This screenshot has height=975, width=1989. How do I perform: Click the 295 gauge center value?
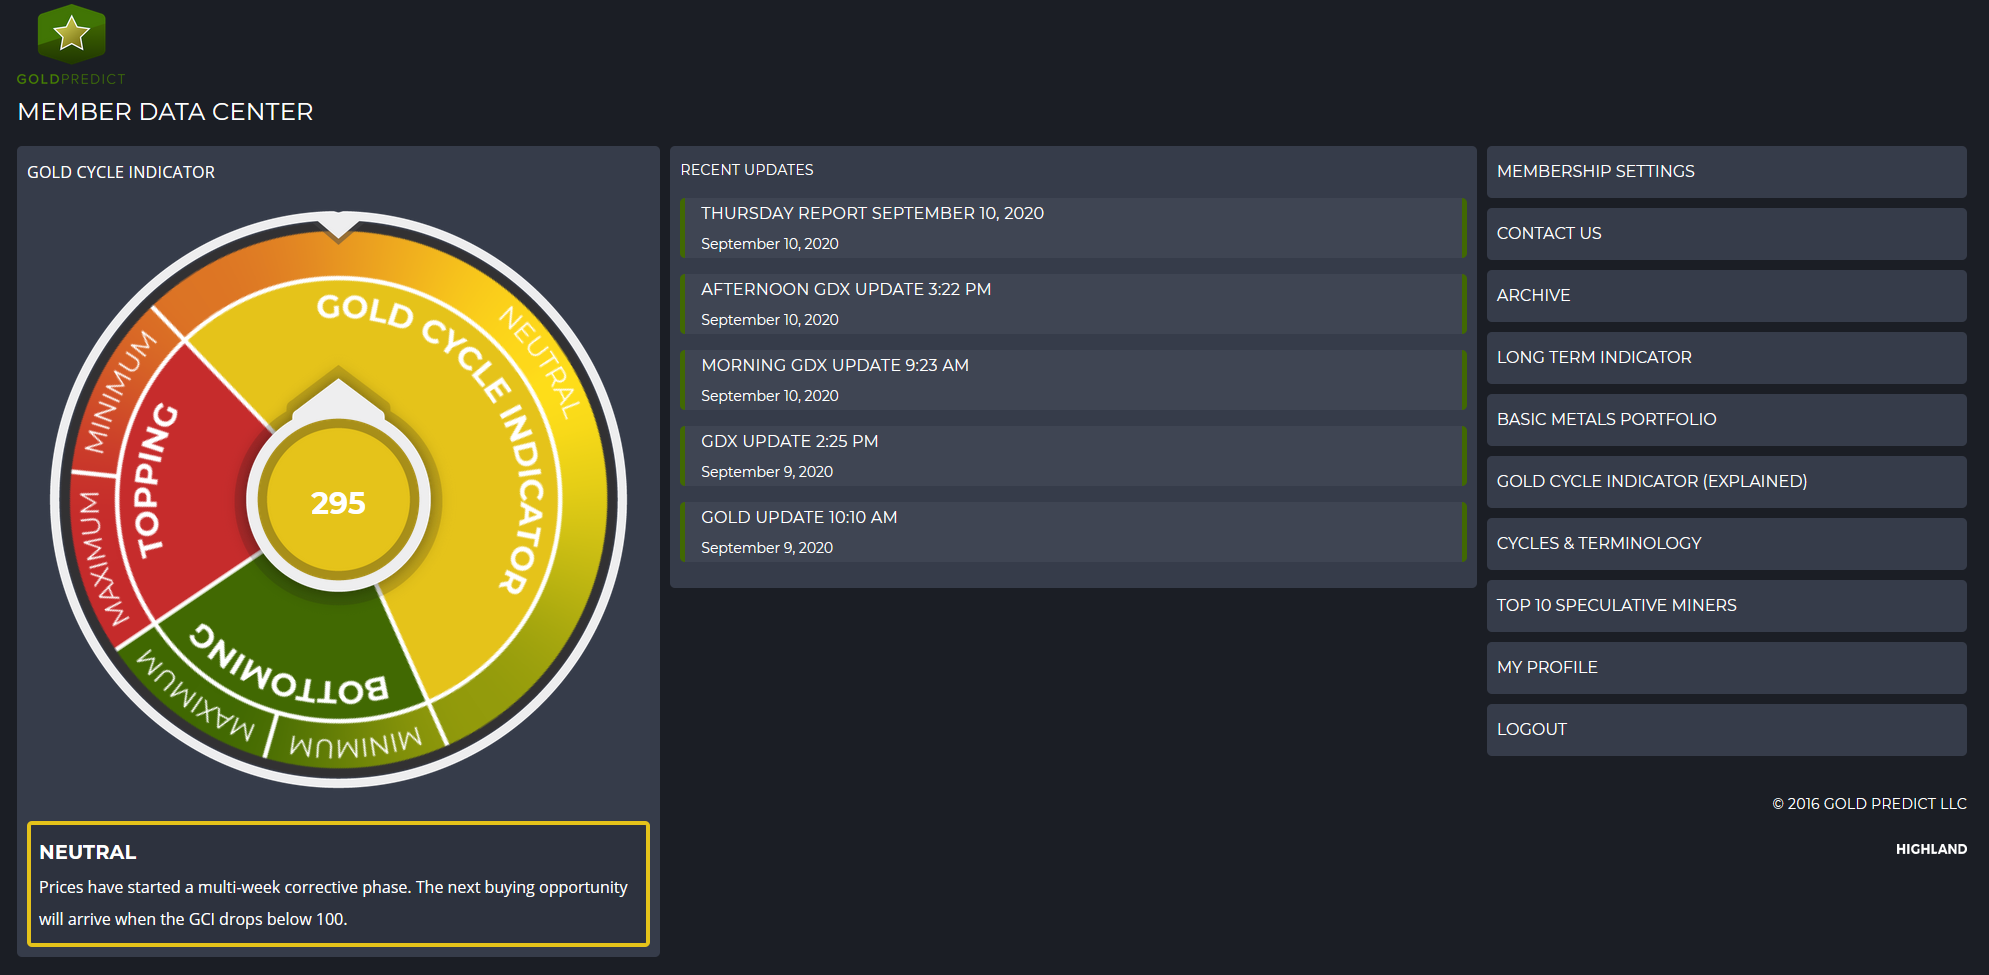point(338,502)
